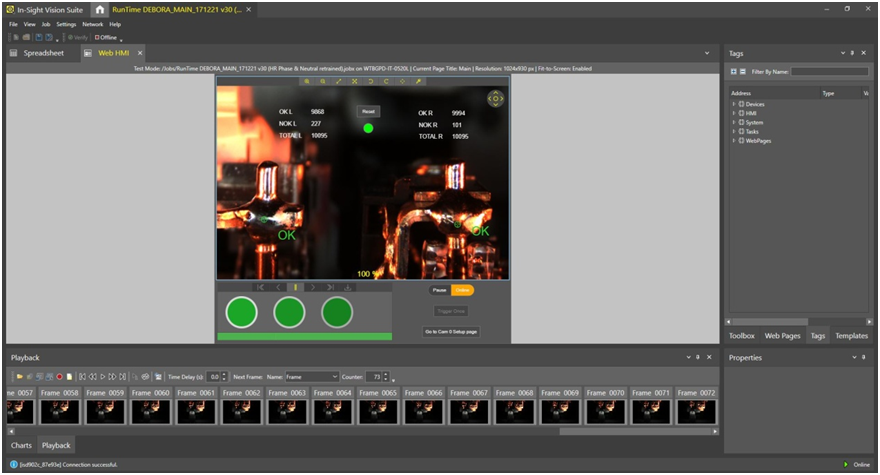Select Frame 0070 thumbnail
880x475 pixels.
[x=606, y=405]
